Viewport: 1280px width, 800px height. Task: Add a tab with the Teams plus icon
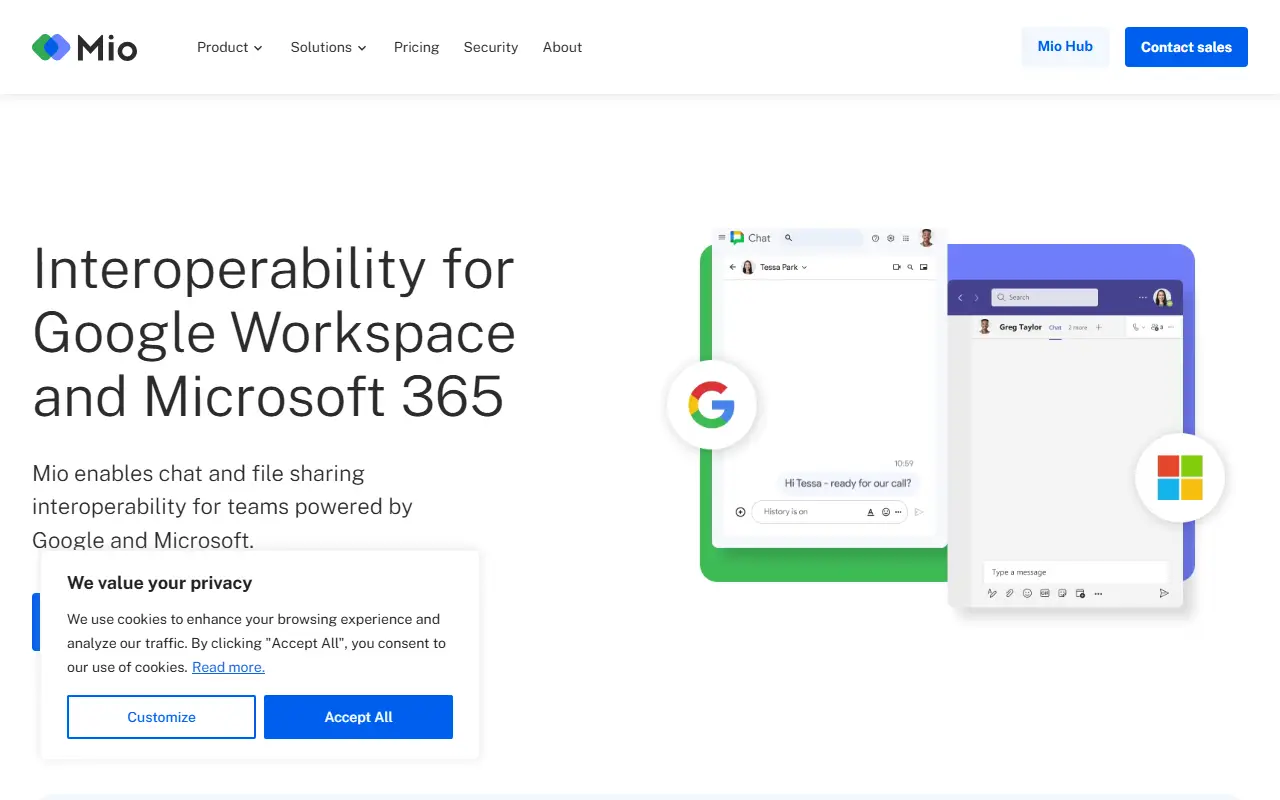point(1098,327)
